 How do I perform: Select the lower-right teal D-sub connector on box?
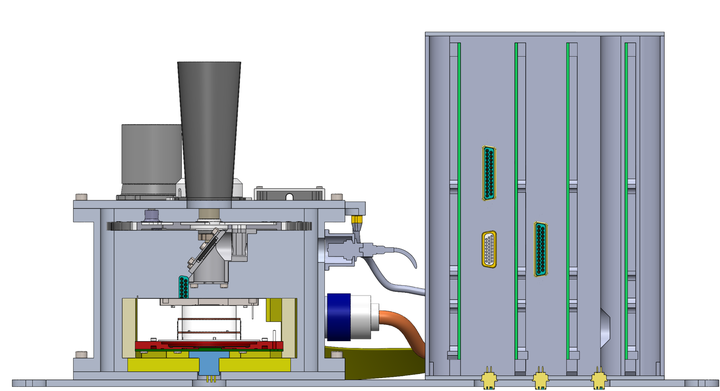point(540,249)
